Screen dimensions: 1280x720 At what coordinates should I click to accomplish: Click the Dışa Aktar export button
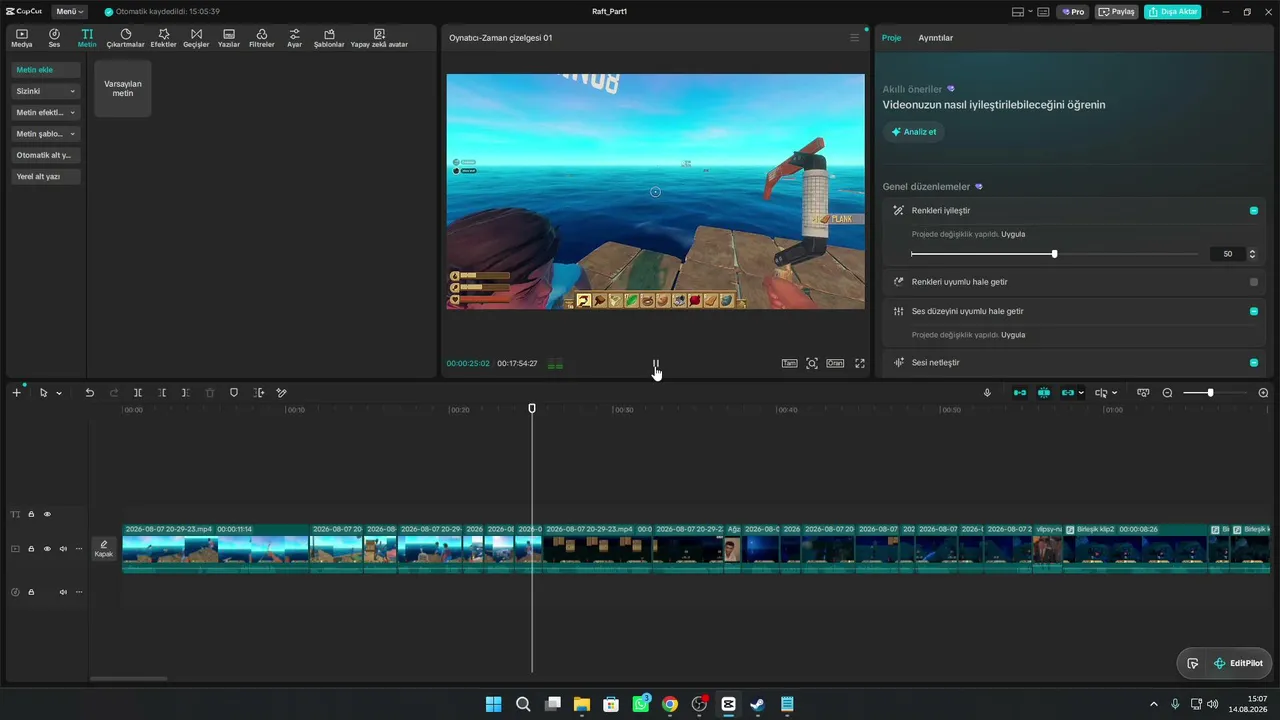pyautogui.click(x=1173, y=12)
